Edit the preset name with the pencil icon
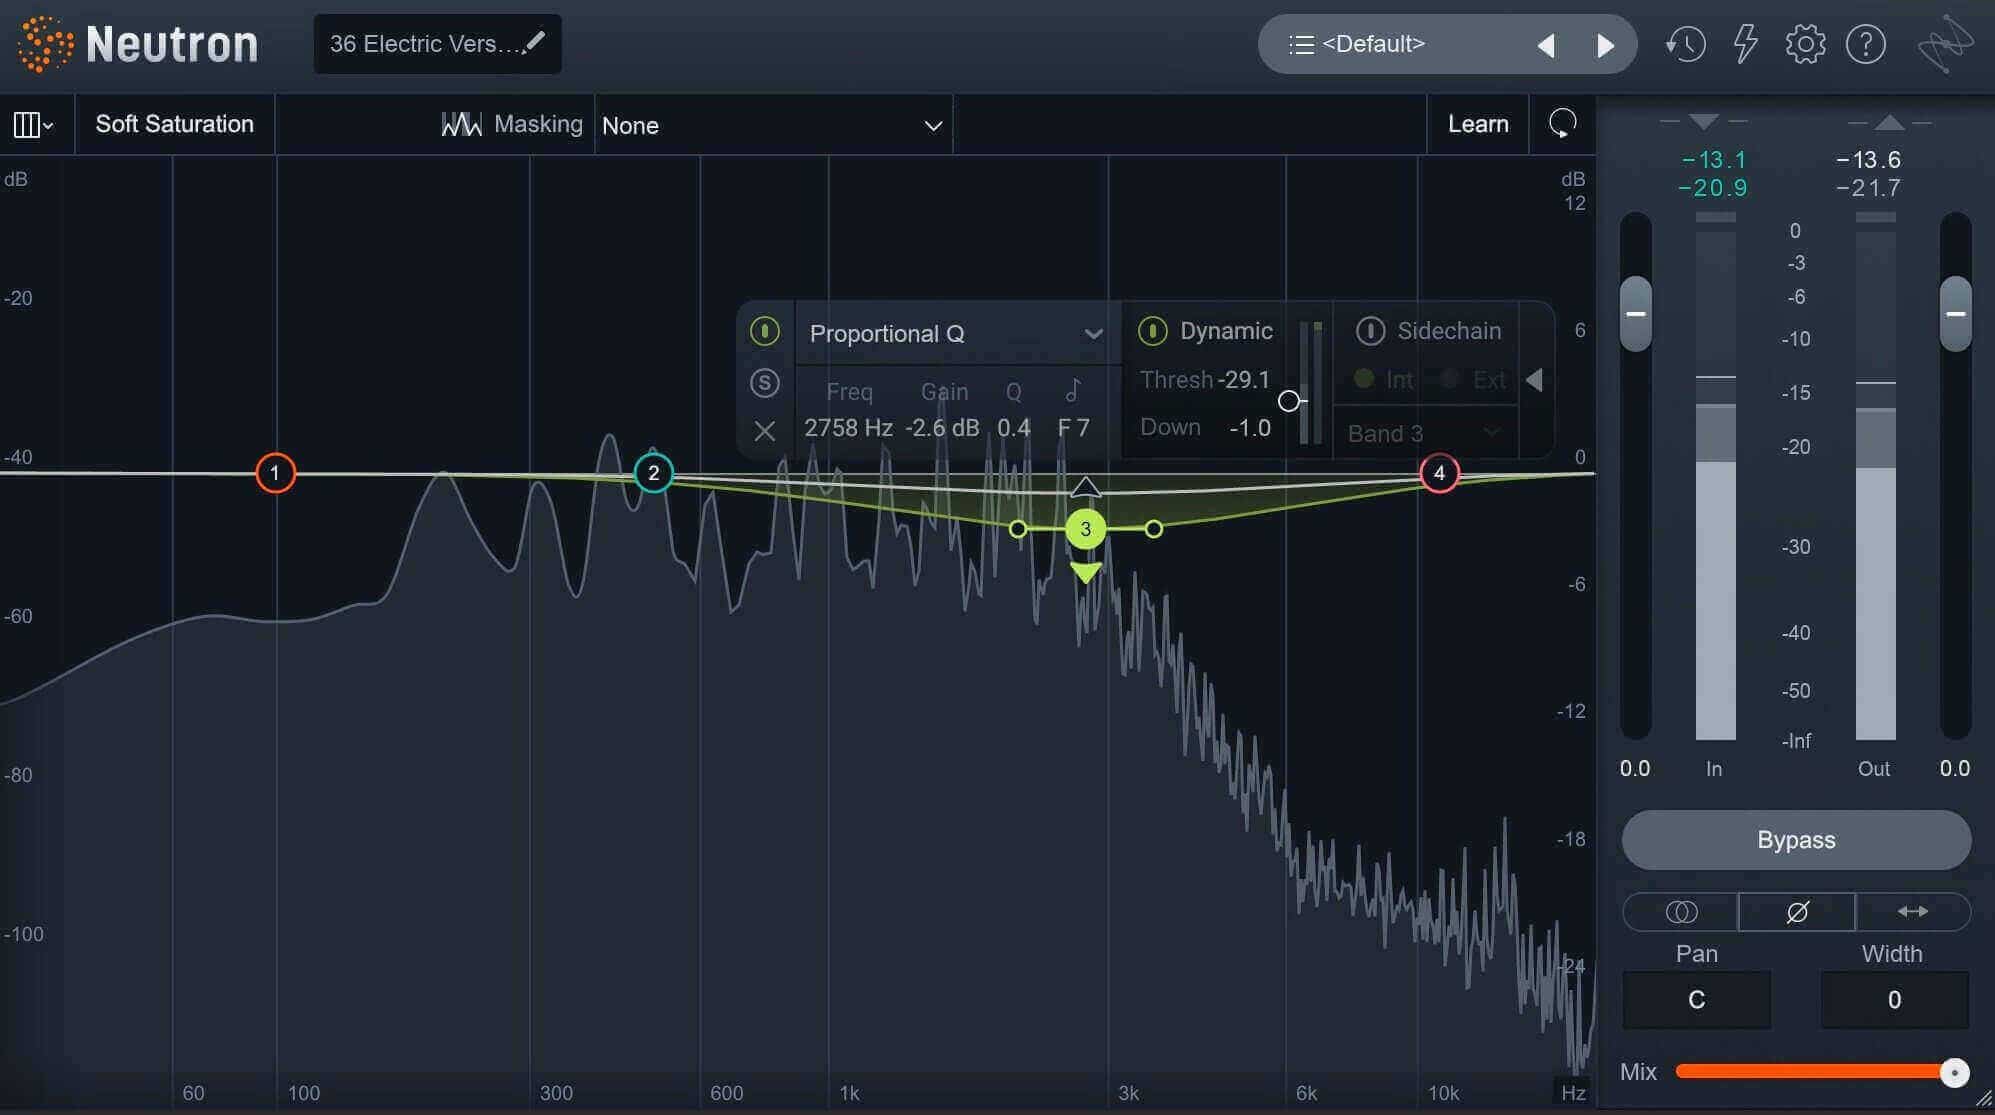 (535, 42)
